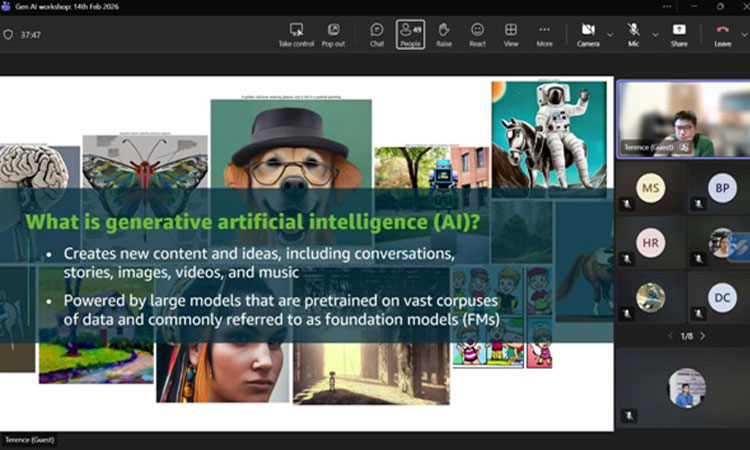Open the More actions menu
Viewport: 750px width, 450px height.
(x=544, y=34)
